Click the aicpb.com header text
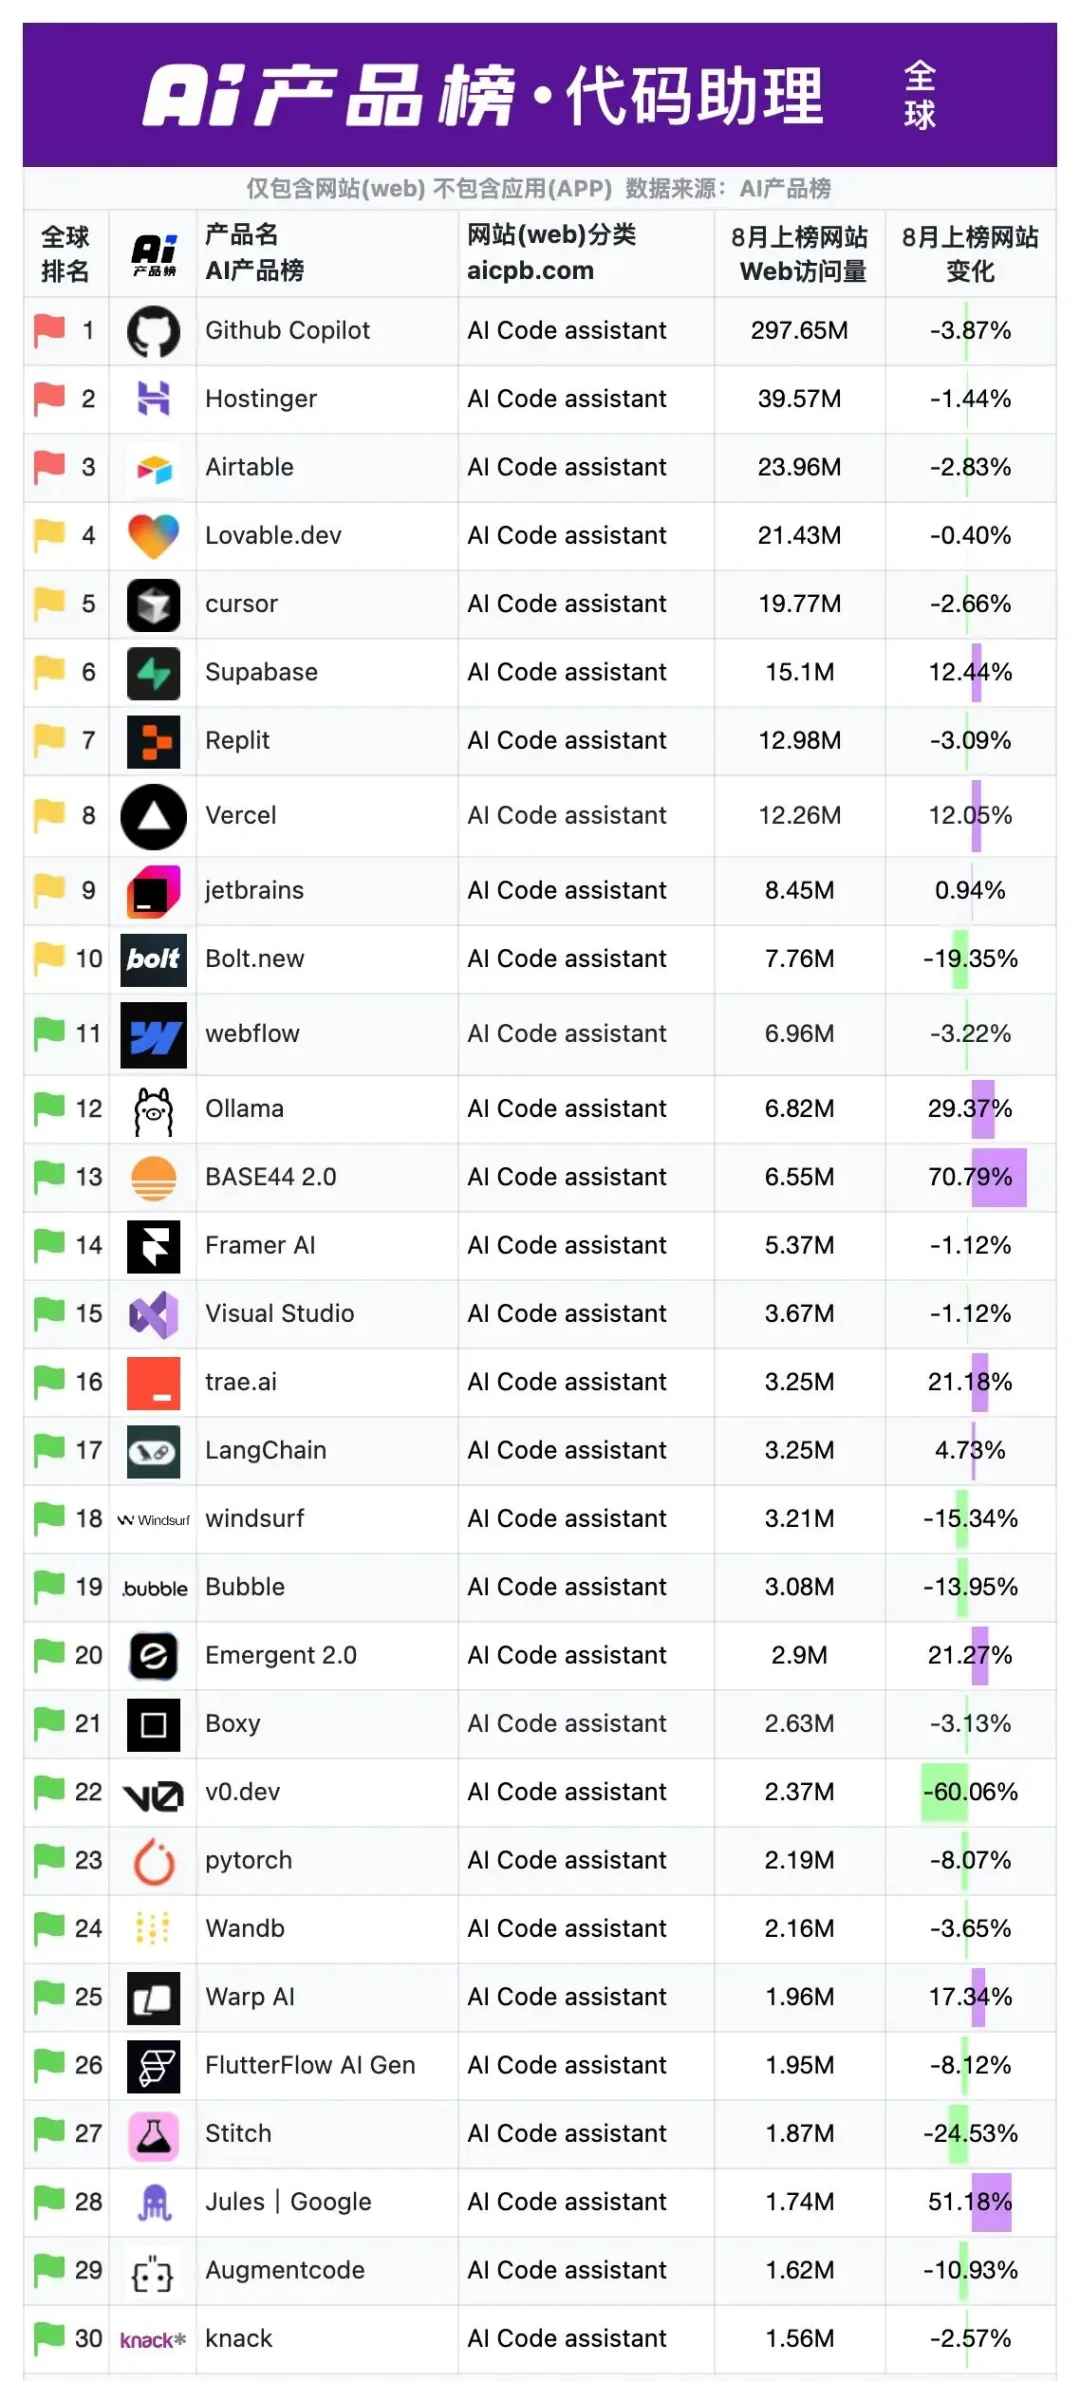The height and width of the screenshot is (2381, 1080). pos(530,271)
